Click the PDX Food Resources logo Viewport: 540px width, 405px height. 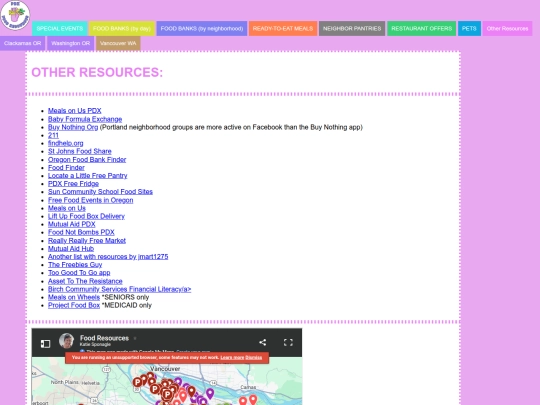(x=15, y=15)
